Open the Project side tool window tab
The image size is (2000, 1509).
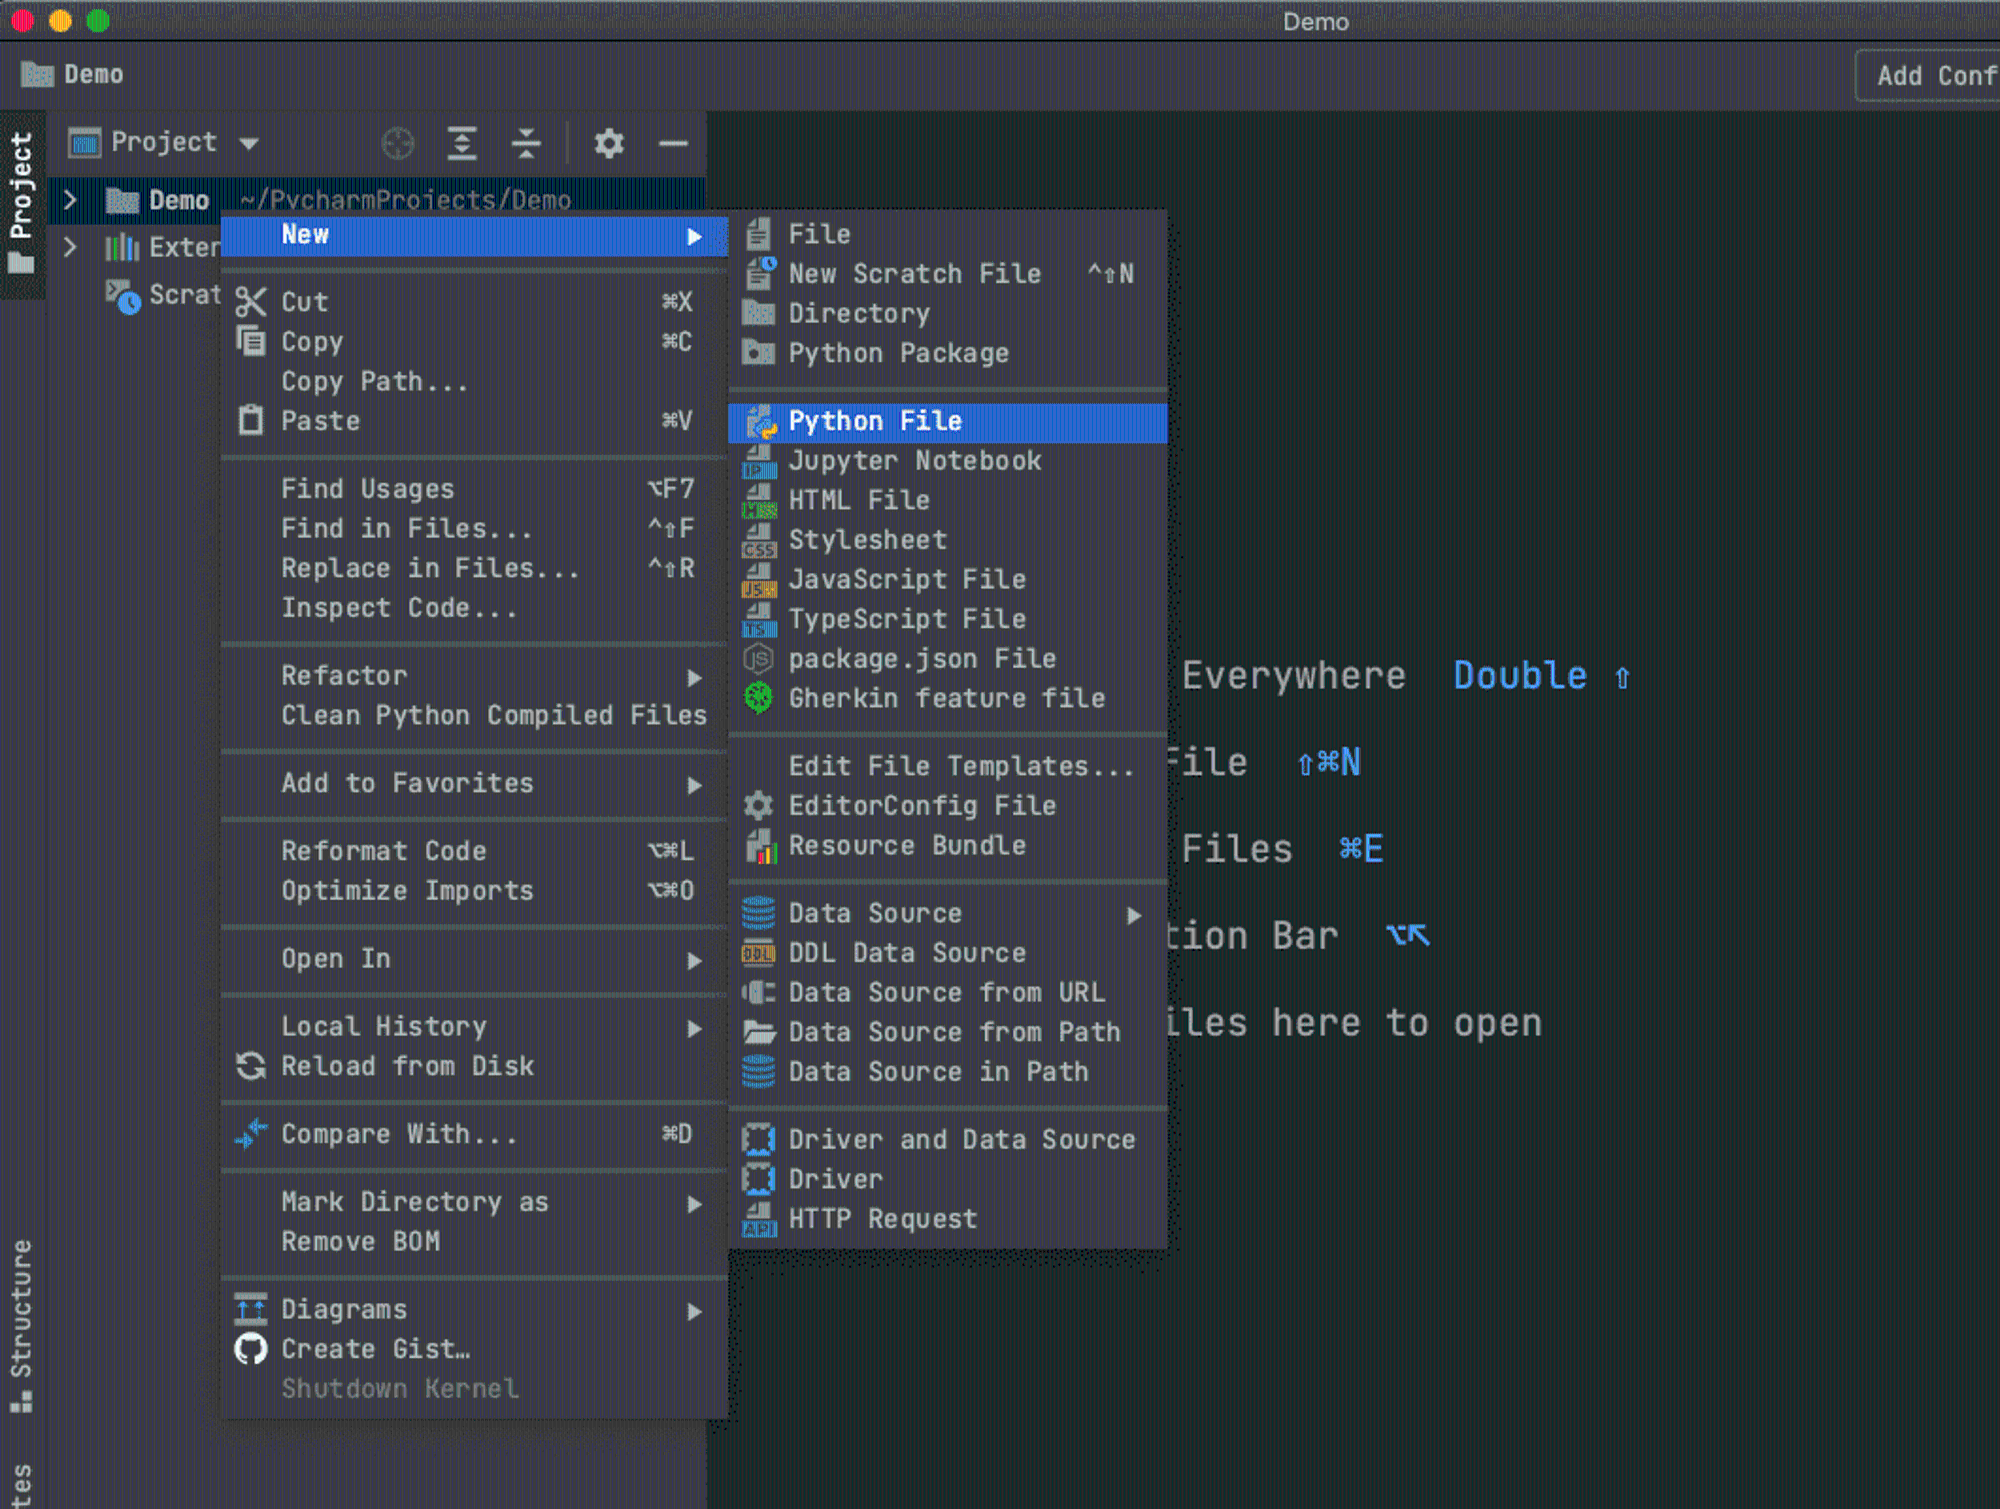21,203
